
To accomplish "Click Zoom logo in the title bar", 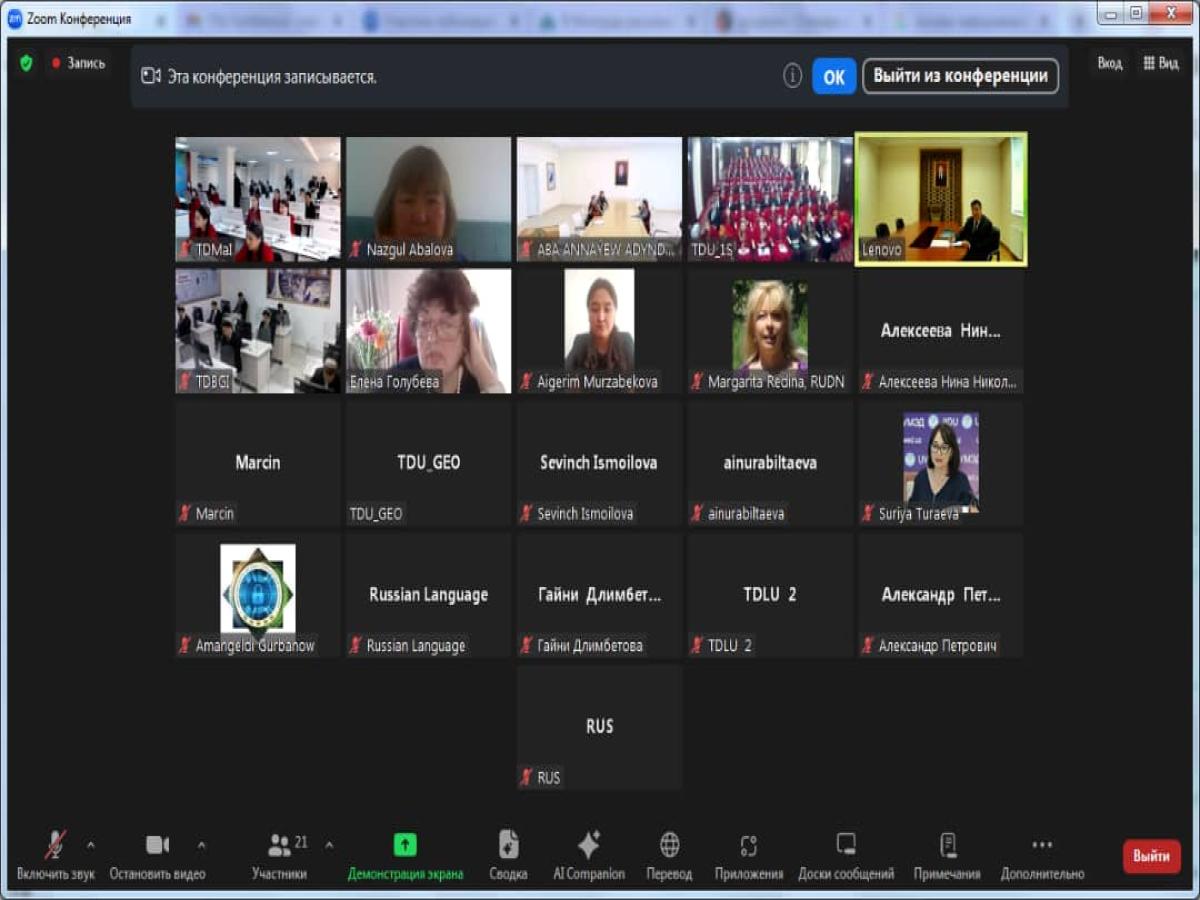I will [15, 18].
